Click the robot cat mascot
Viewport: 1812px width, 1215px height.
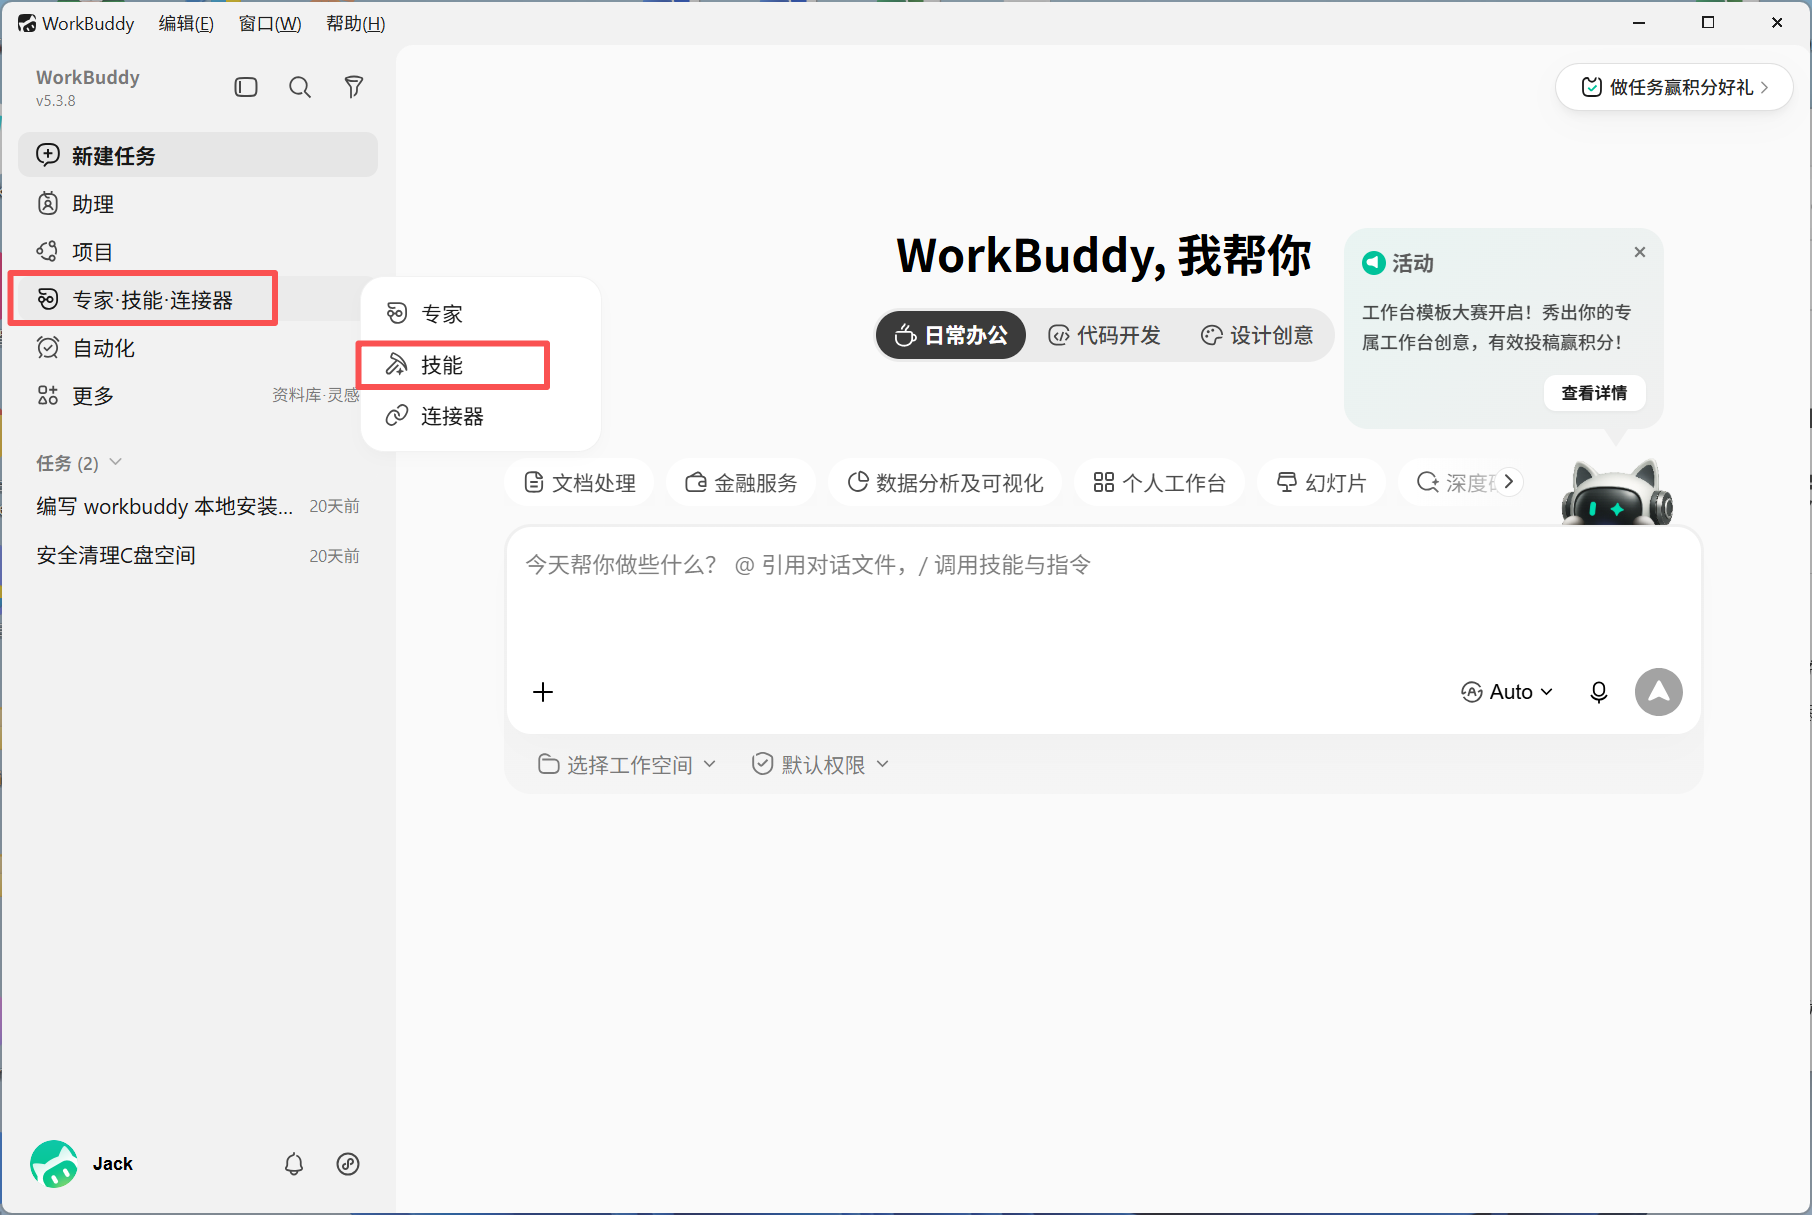point(1617,492)
